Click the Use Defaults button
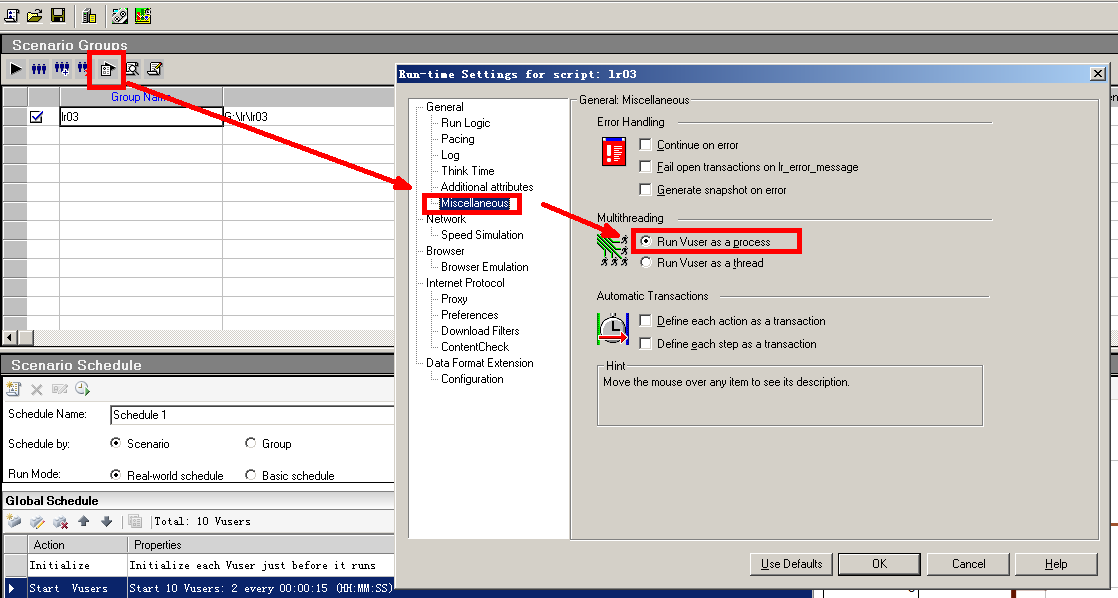 791,564
